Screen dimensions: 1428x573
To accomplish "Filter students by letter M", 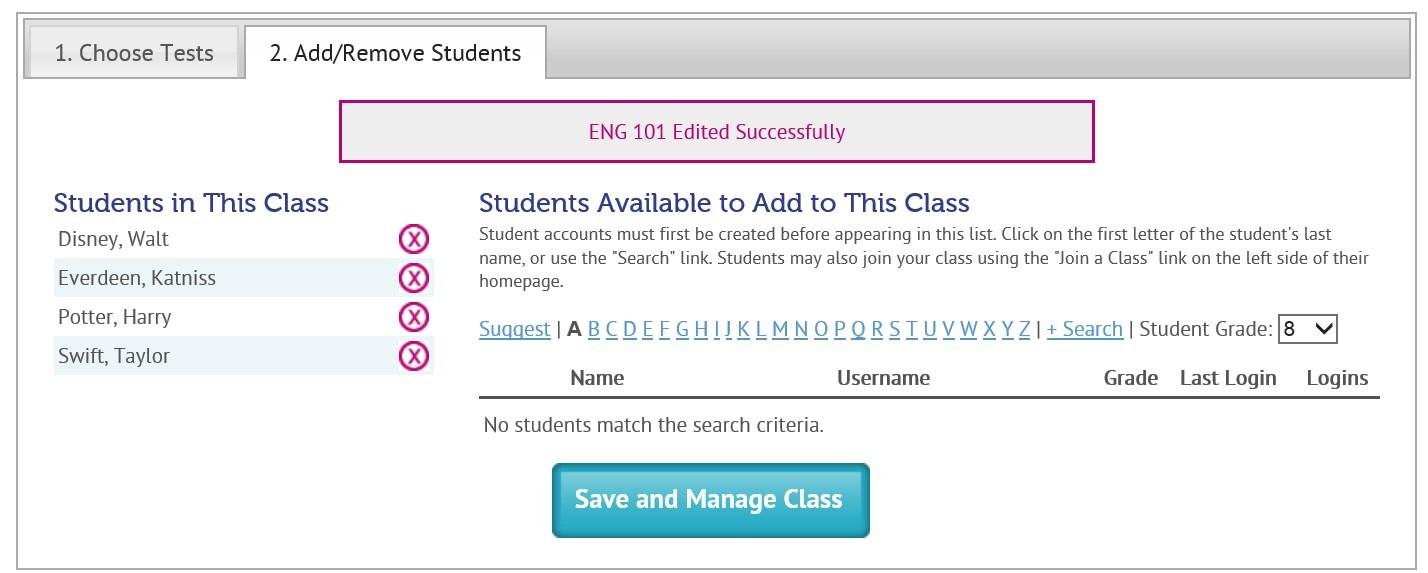I will pos(780,329).
